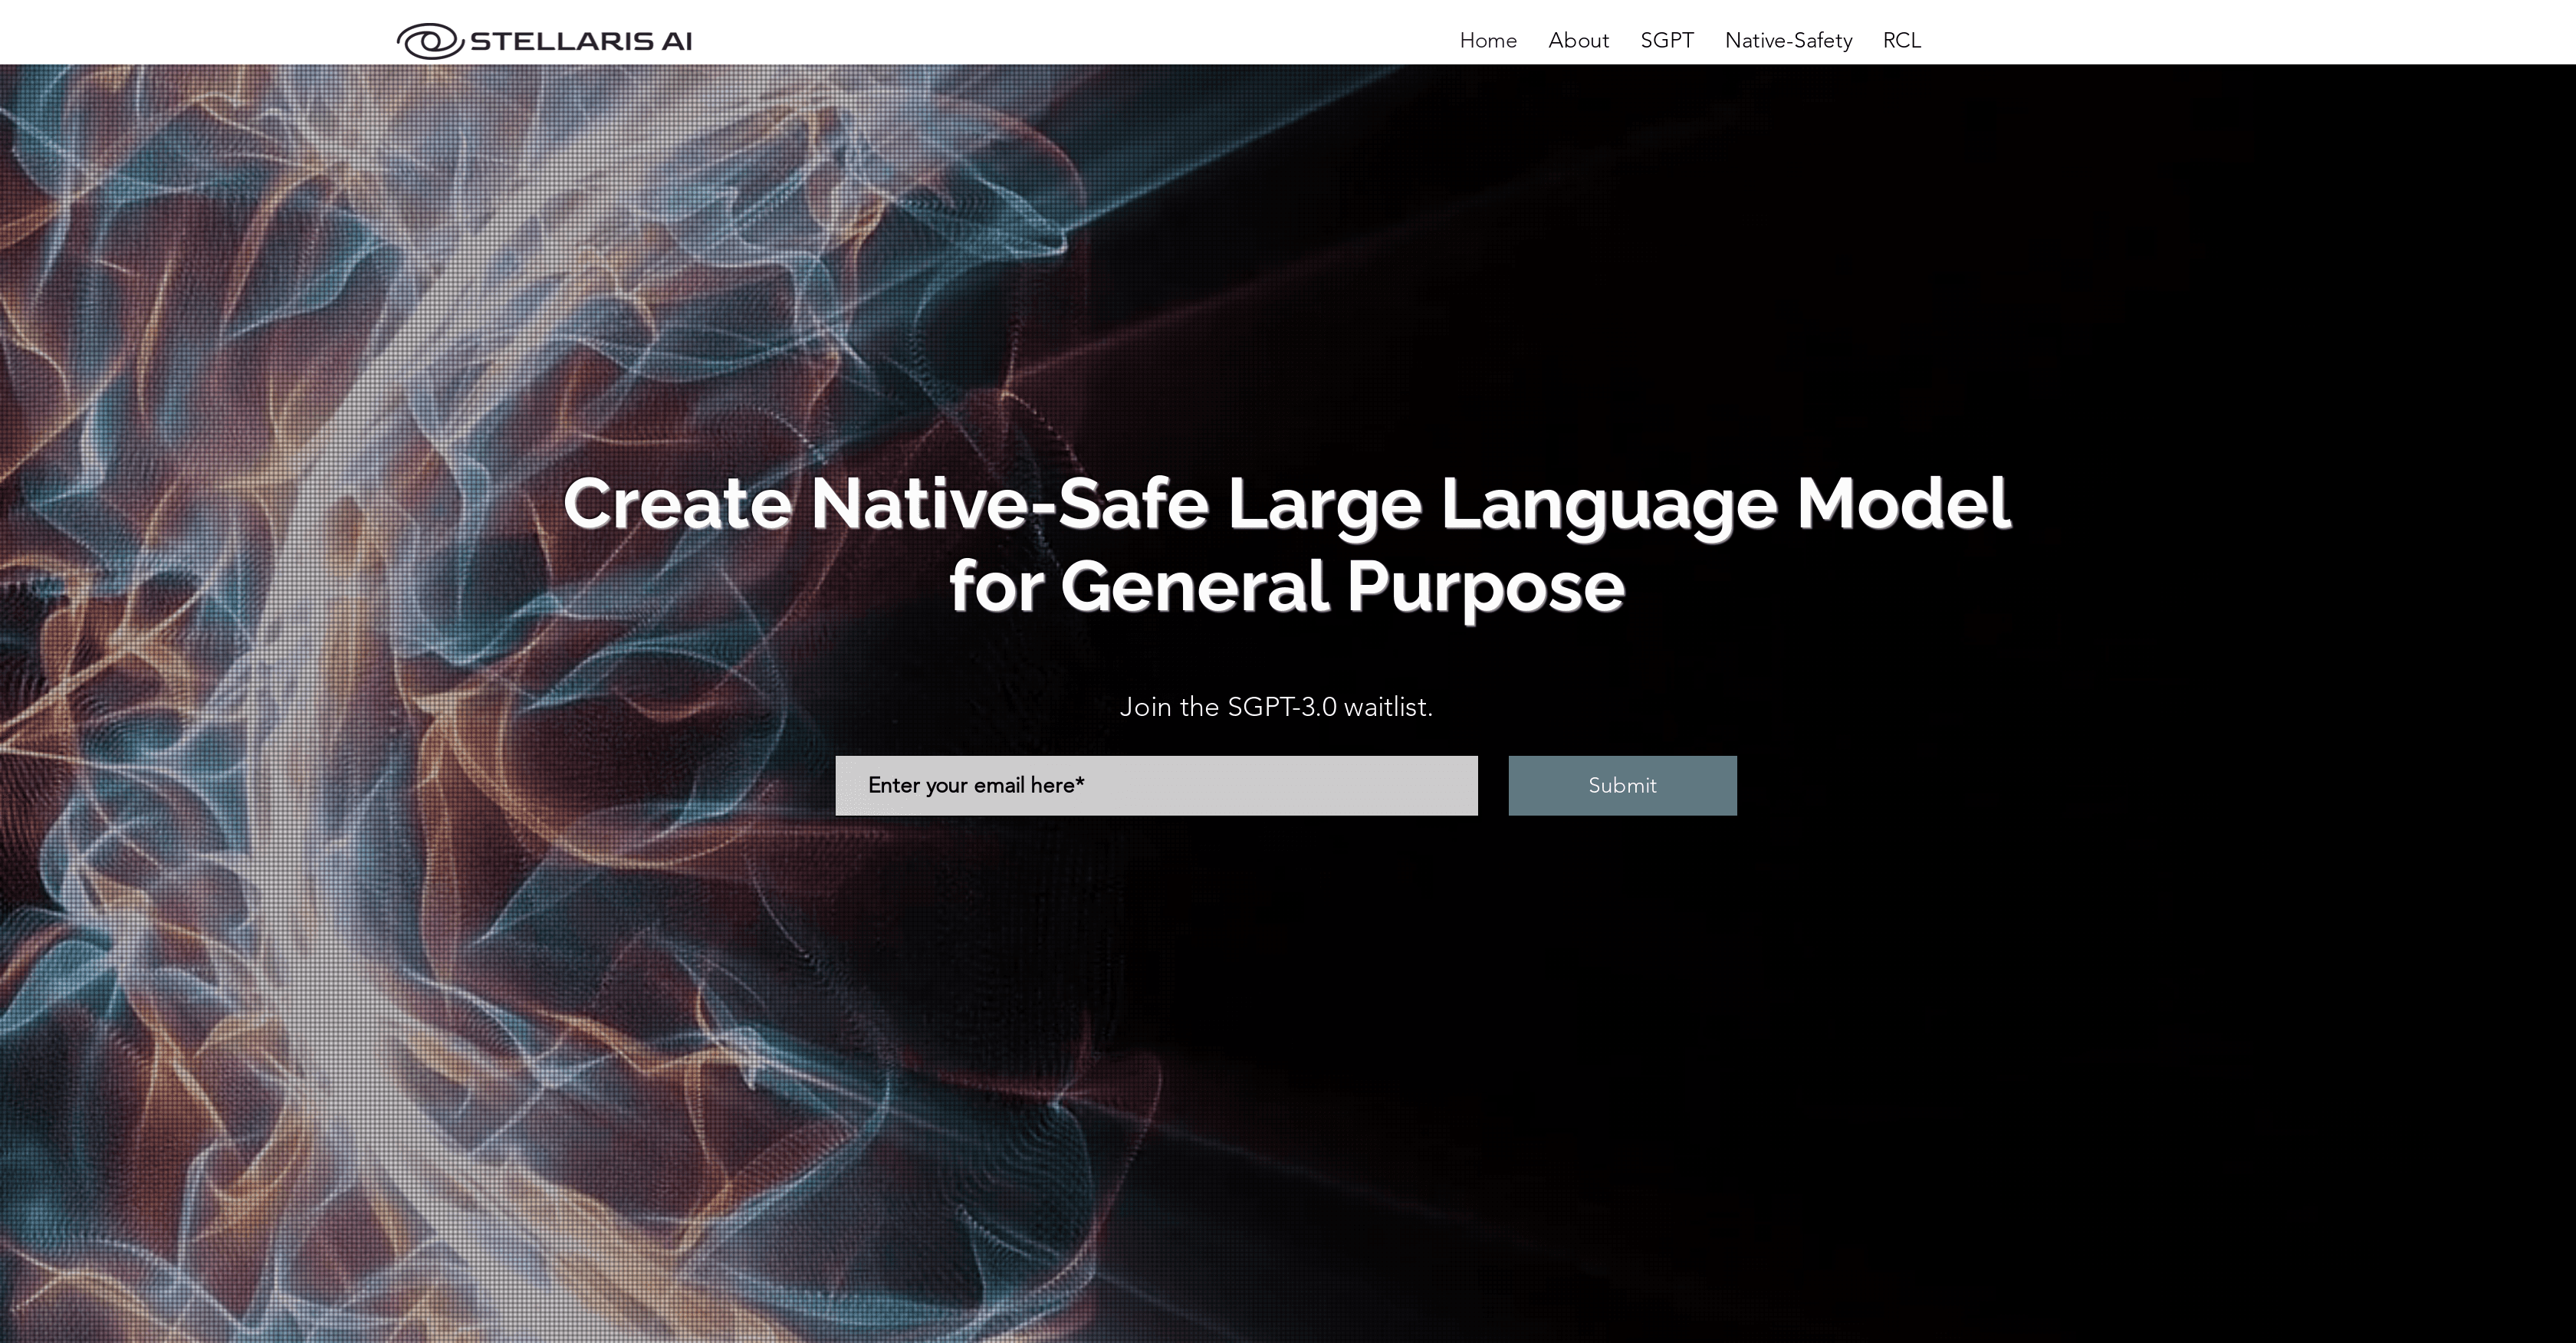Click the word 'Create' in the headline

tap(677, 503)
